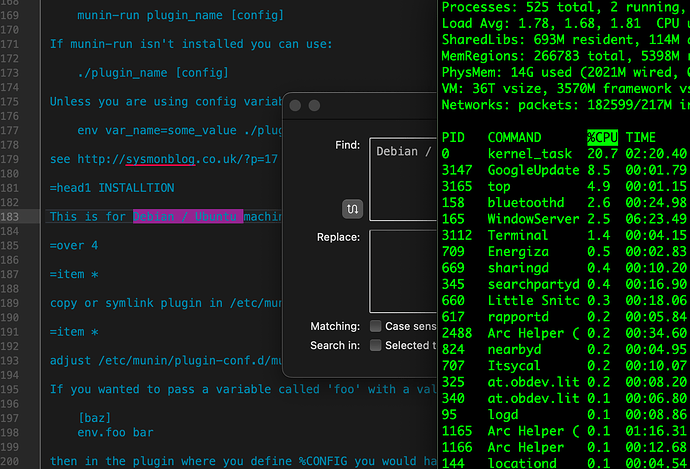Viewport: 690px width, 469px height.
Task: Click the Little Snitc process row
Action: coord(565,300)
